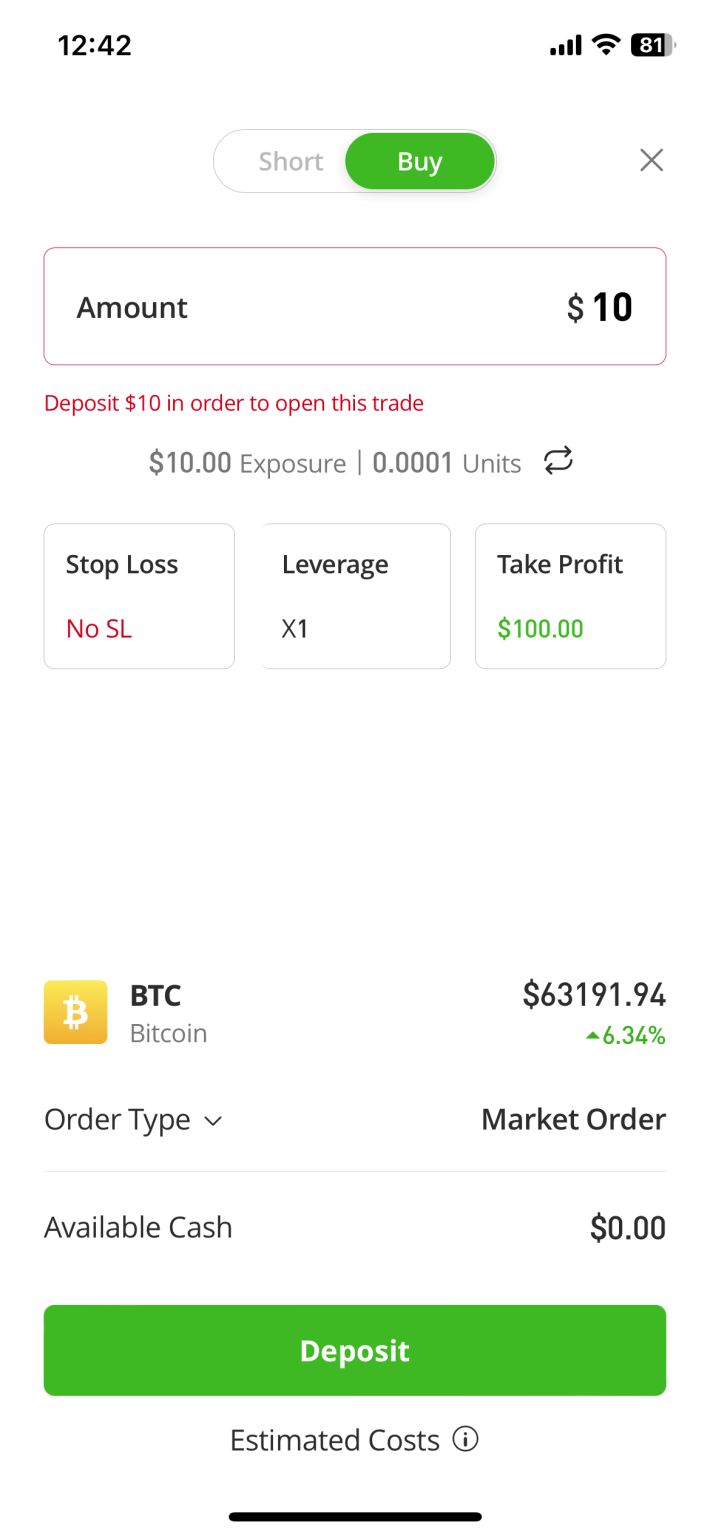Viewport: 710px width, 1536px height.
Task: Tap the cellular signal bars icon
Action: pyautogui.click(x=565, y=44)
